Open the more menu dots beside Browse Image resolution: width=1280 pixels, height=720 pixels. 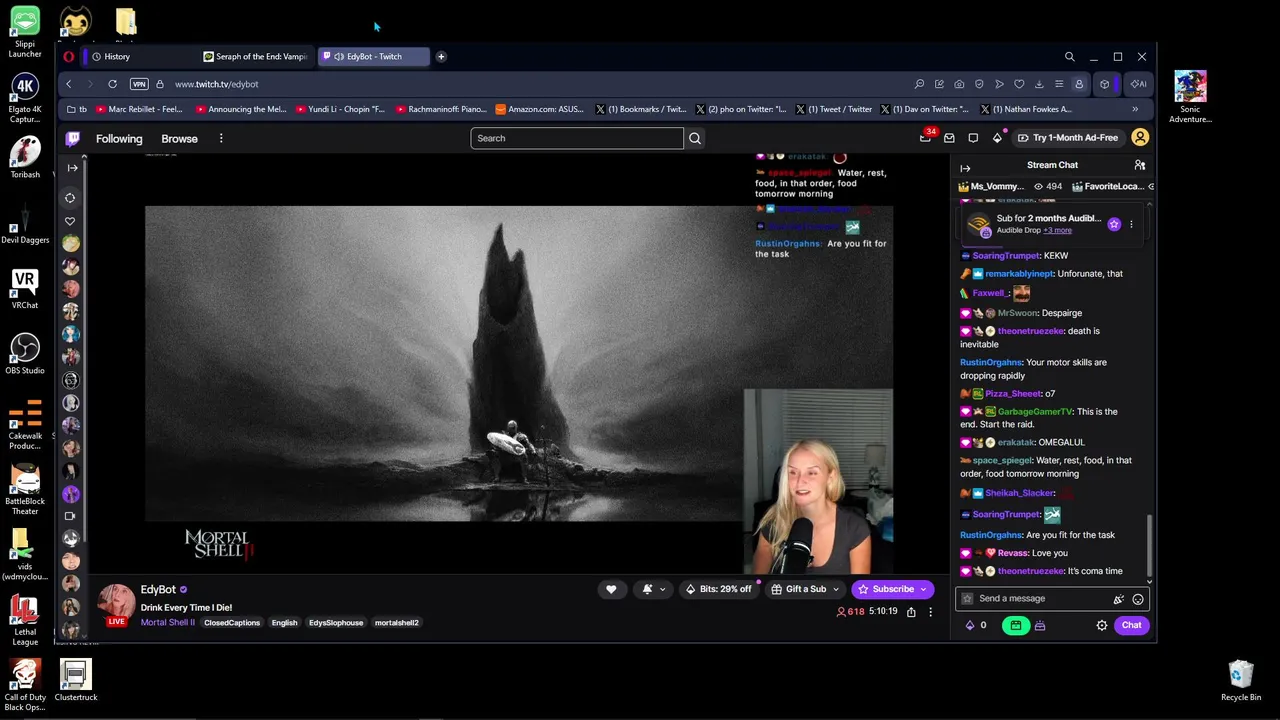click(221, 138)
